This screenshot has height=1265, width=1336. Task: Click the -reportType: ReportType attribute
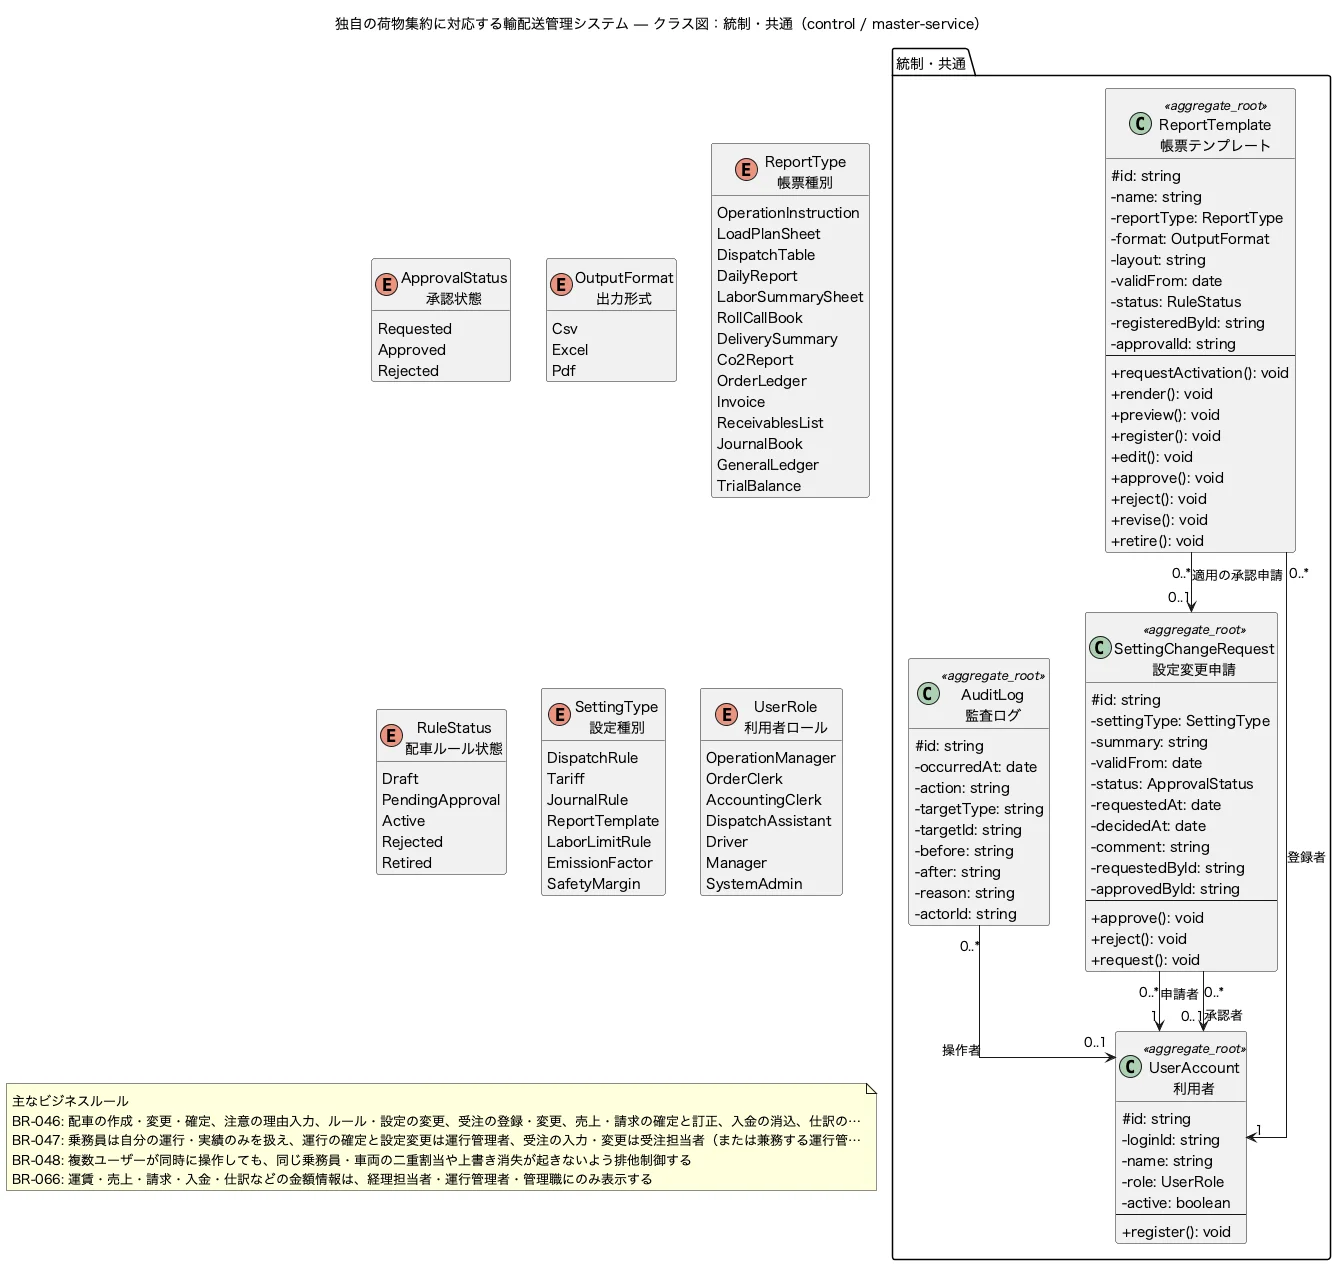pos(1197,218)
